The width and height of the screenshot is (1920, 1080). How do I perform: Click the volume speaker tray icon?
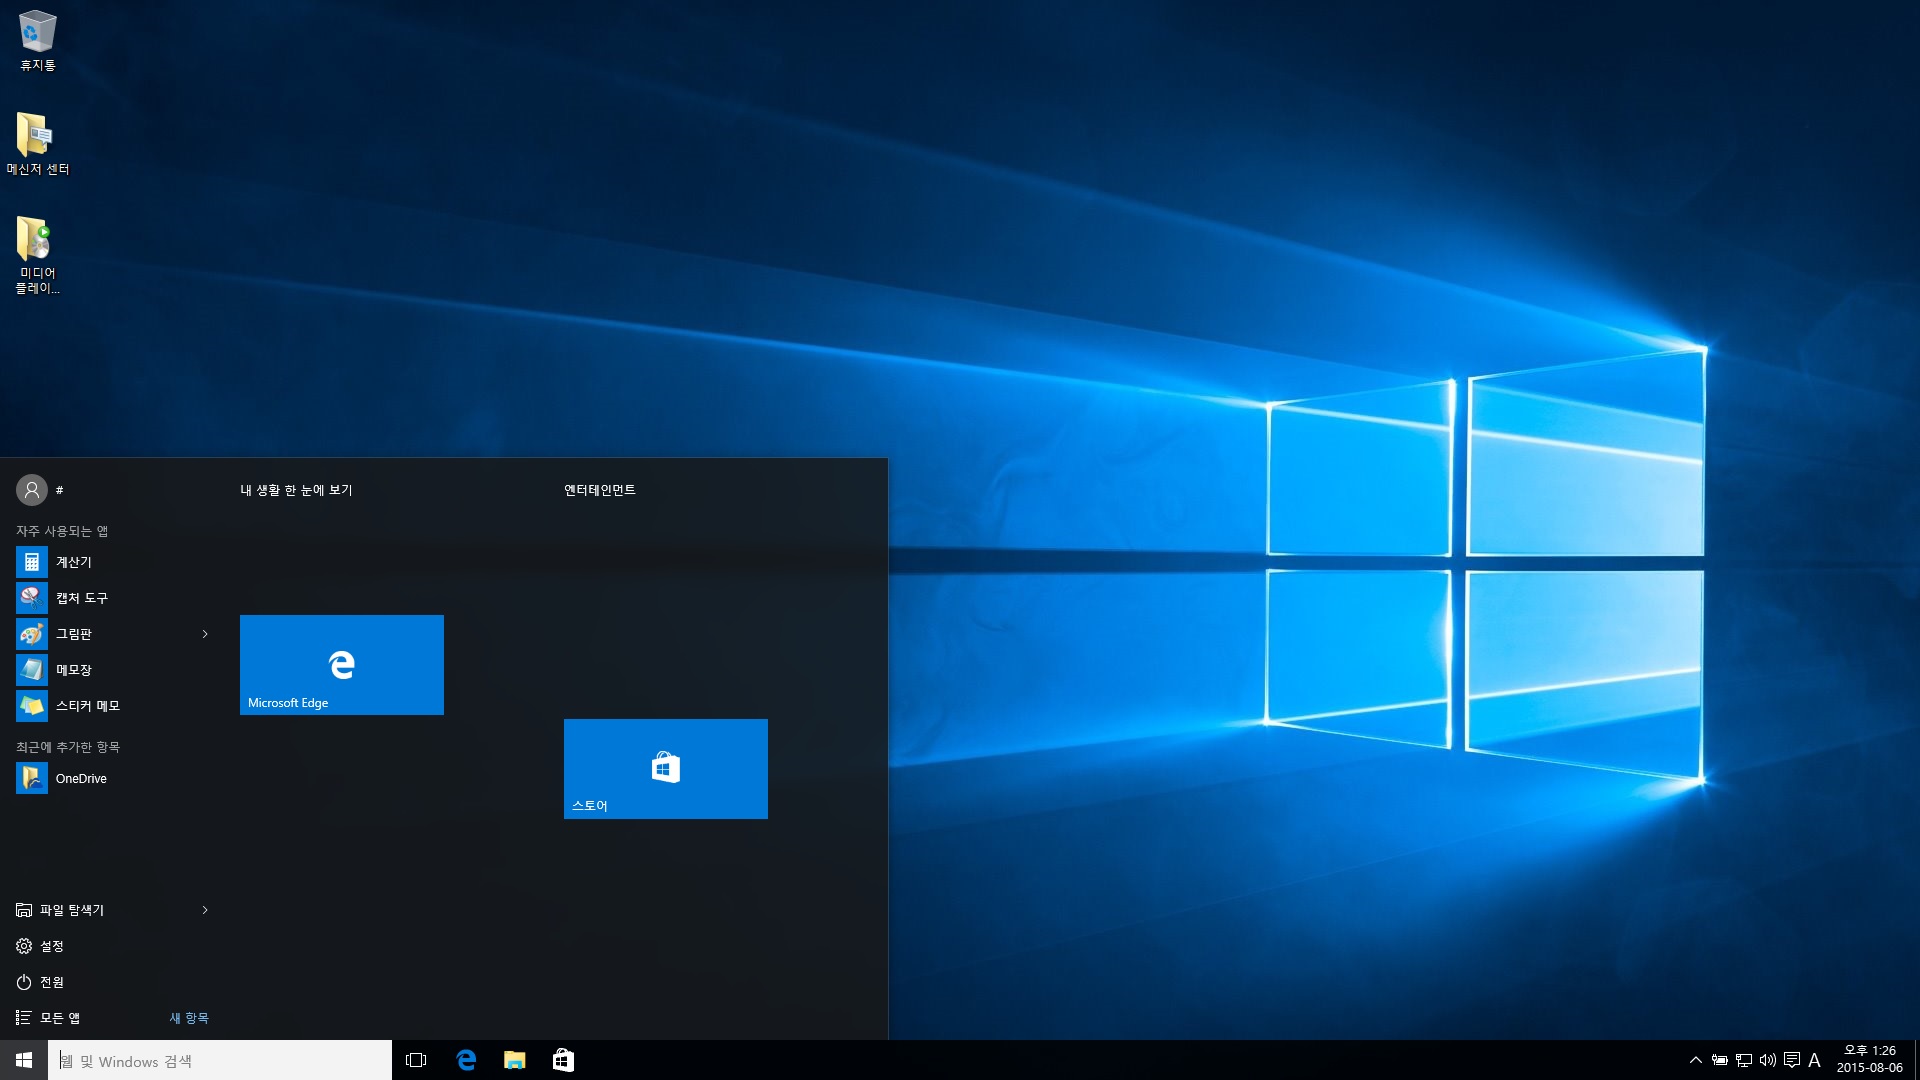(x=1768, y=1060)
